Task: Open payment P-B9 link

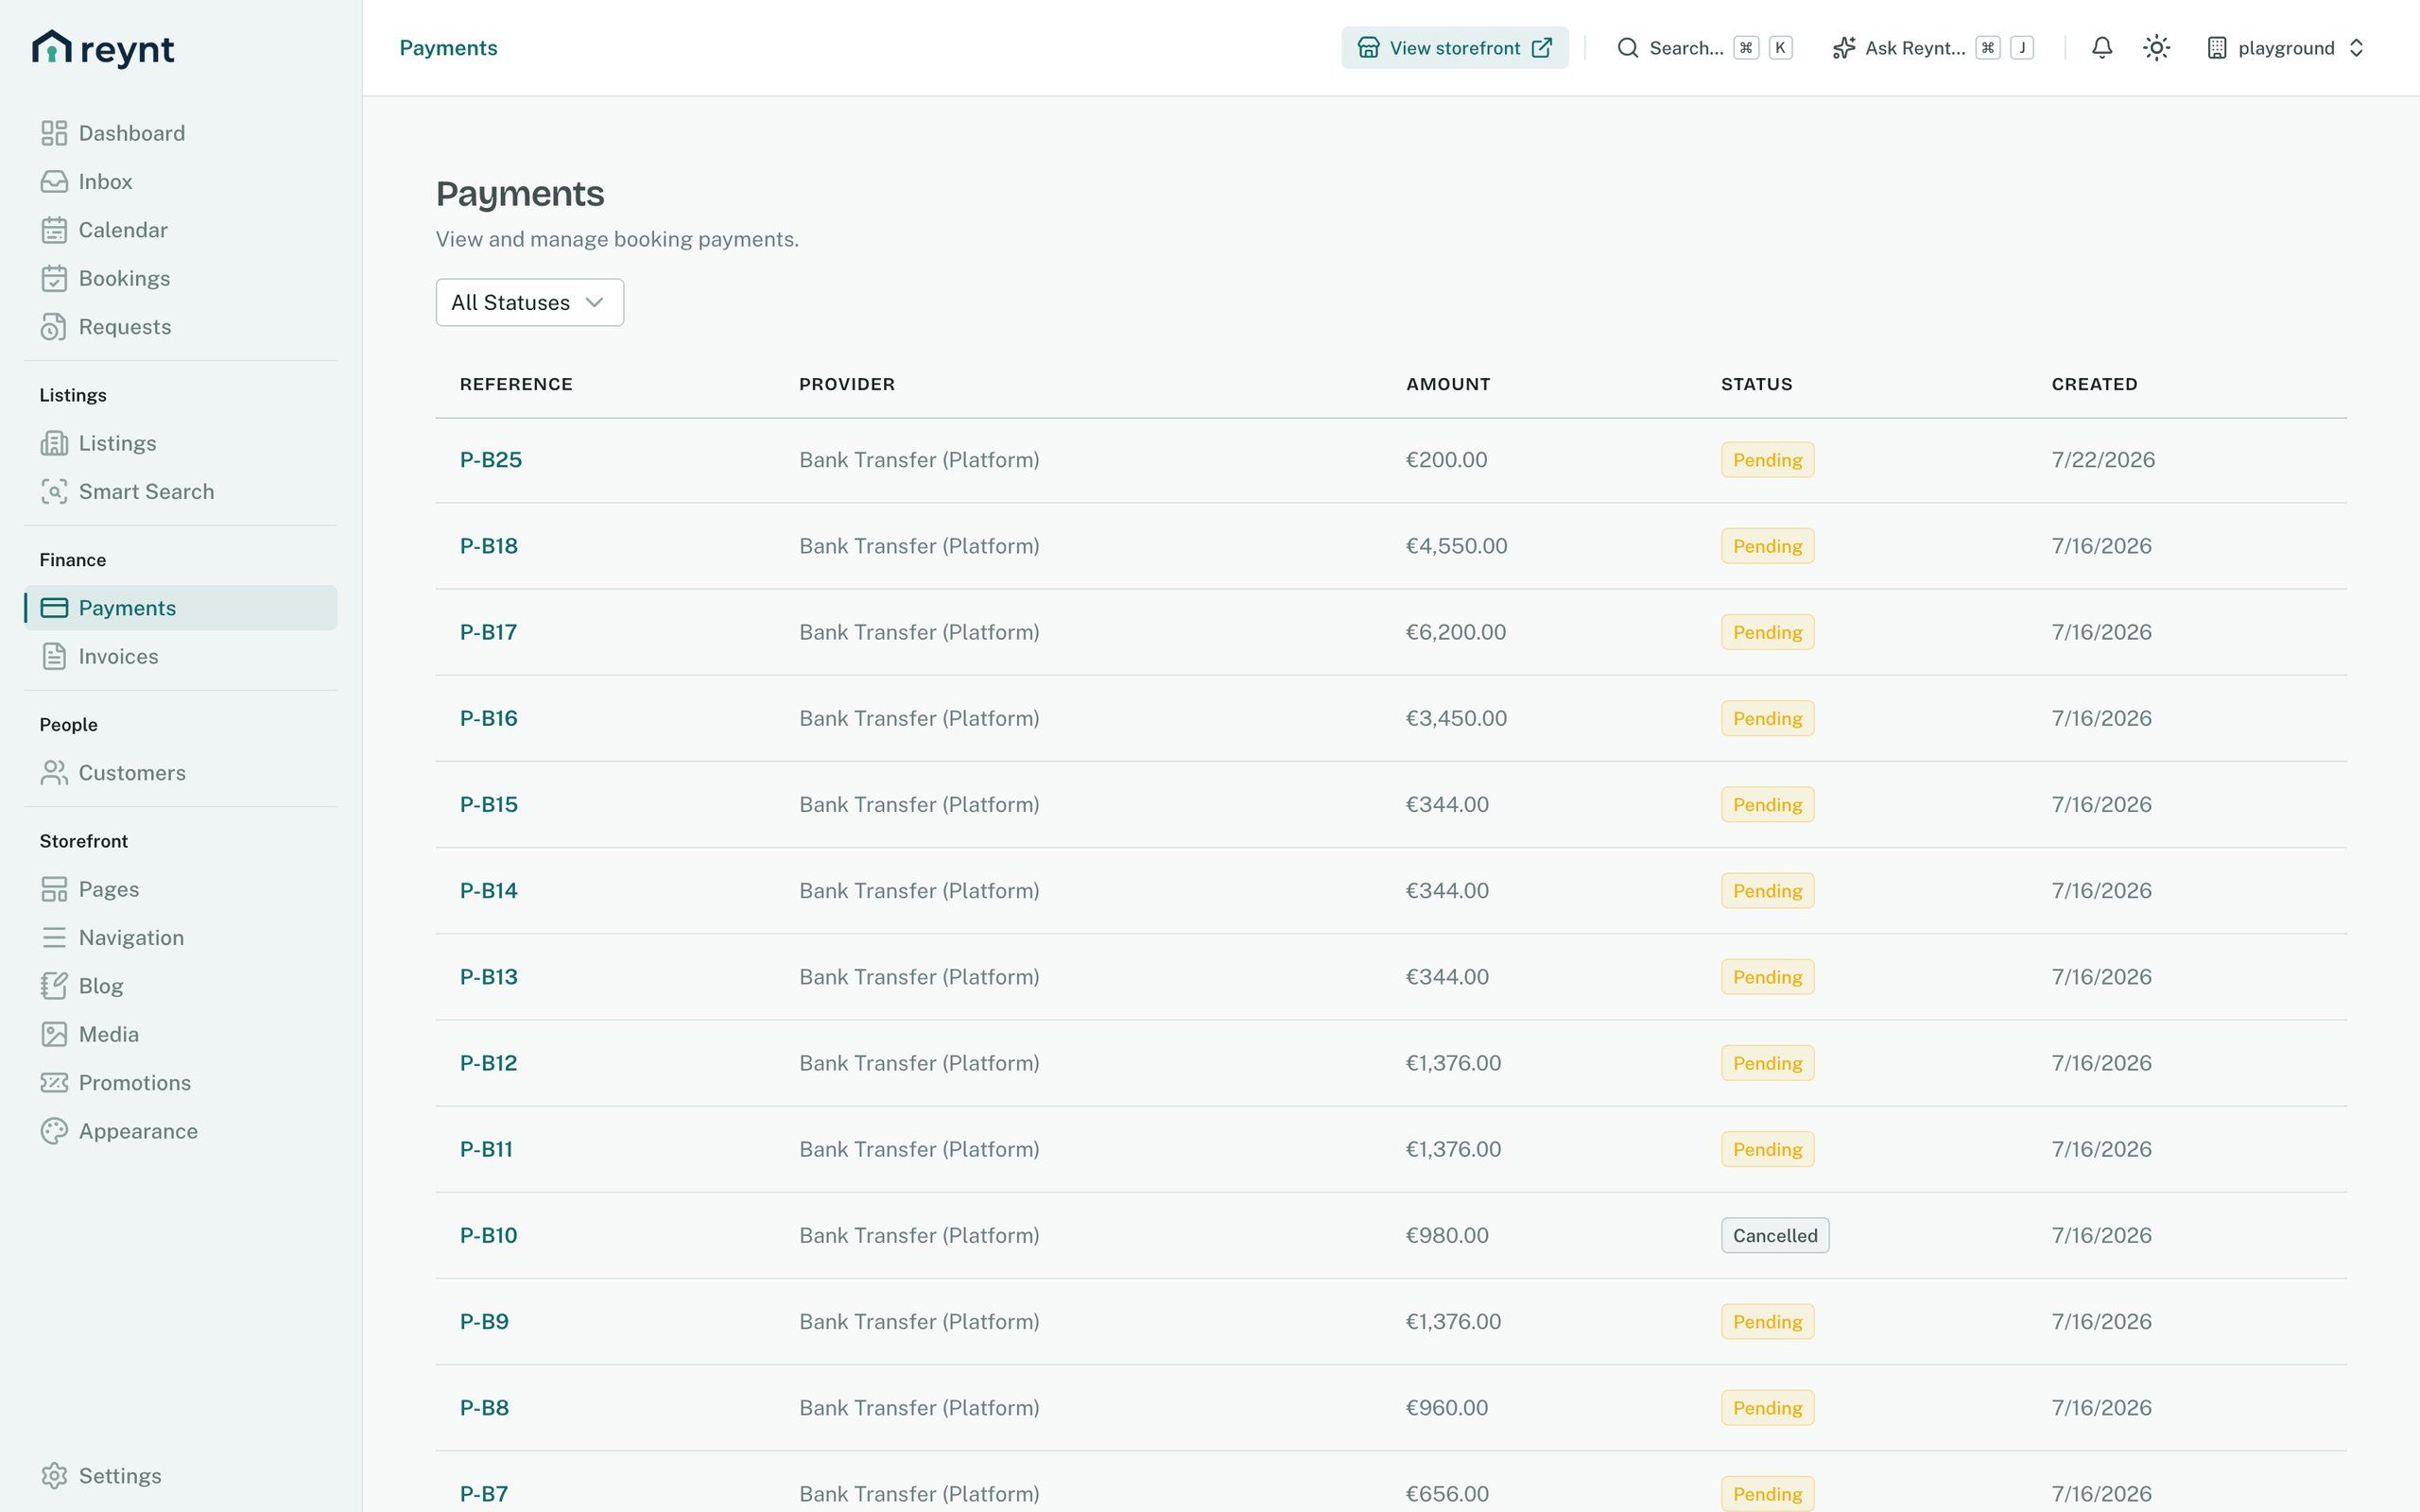Action: click(484, 1321)
